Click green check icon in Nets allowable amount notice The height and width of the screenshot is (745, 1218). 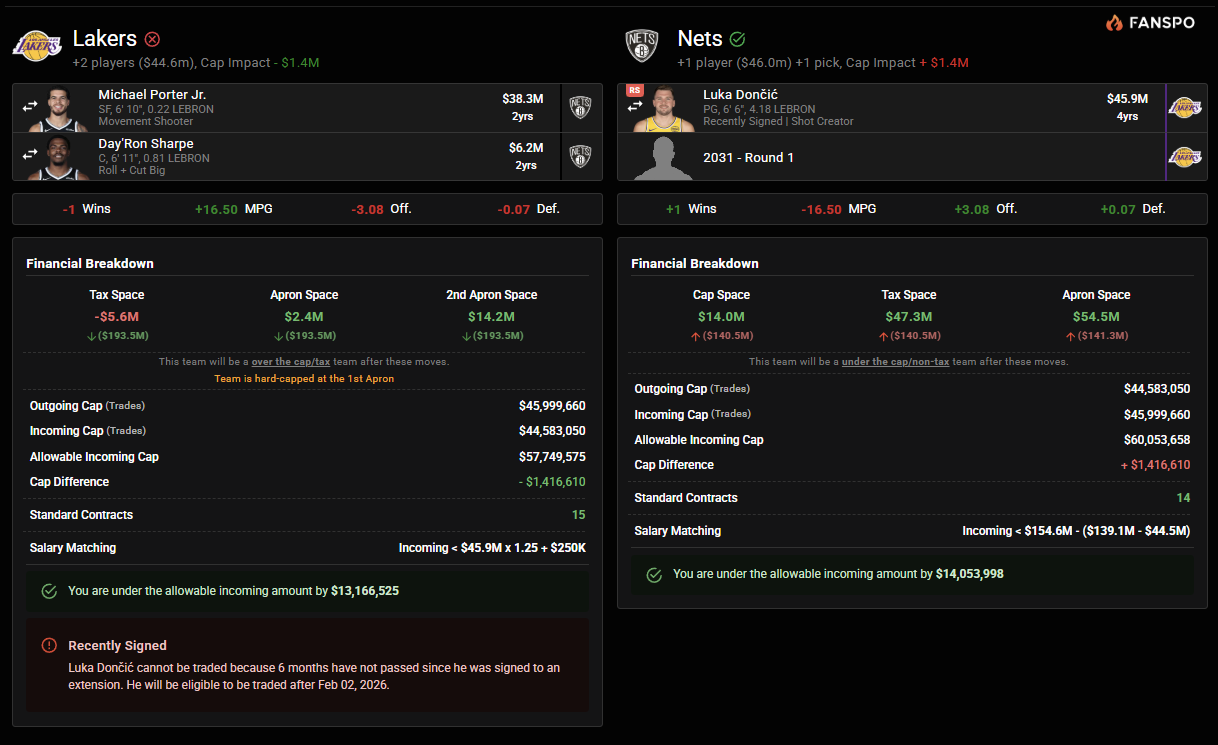pyautogui.click(x=654, y=574)
